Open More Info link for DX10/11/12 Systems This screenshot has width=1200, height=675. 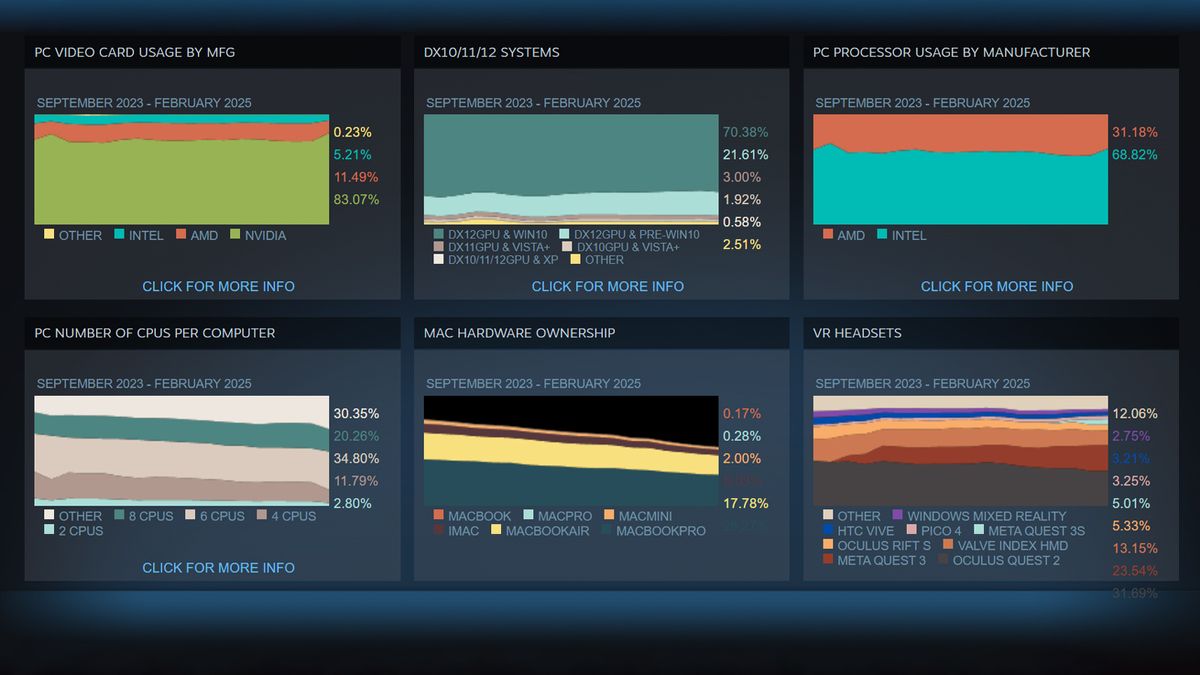(x=607, y=286)
